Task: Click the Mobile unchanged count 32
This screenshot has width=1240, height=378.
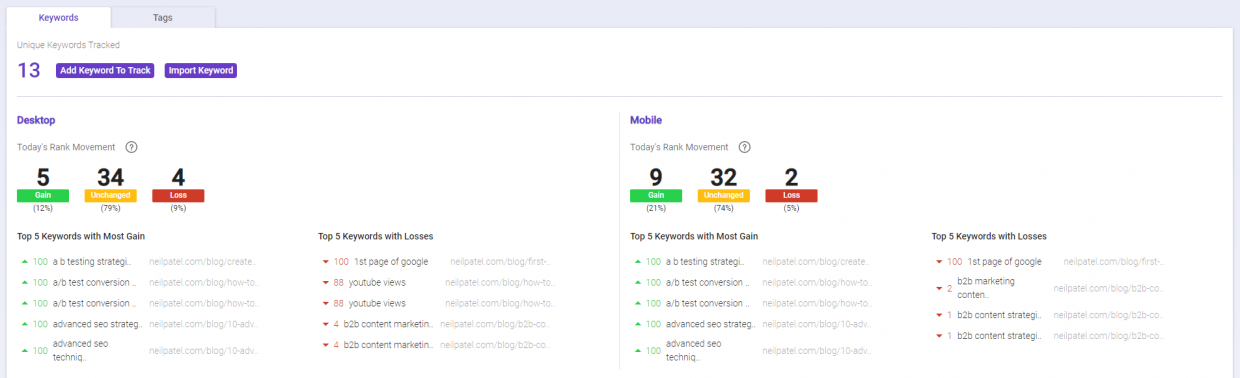Action: [723, 177]
